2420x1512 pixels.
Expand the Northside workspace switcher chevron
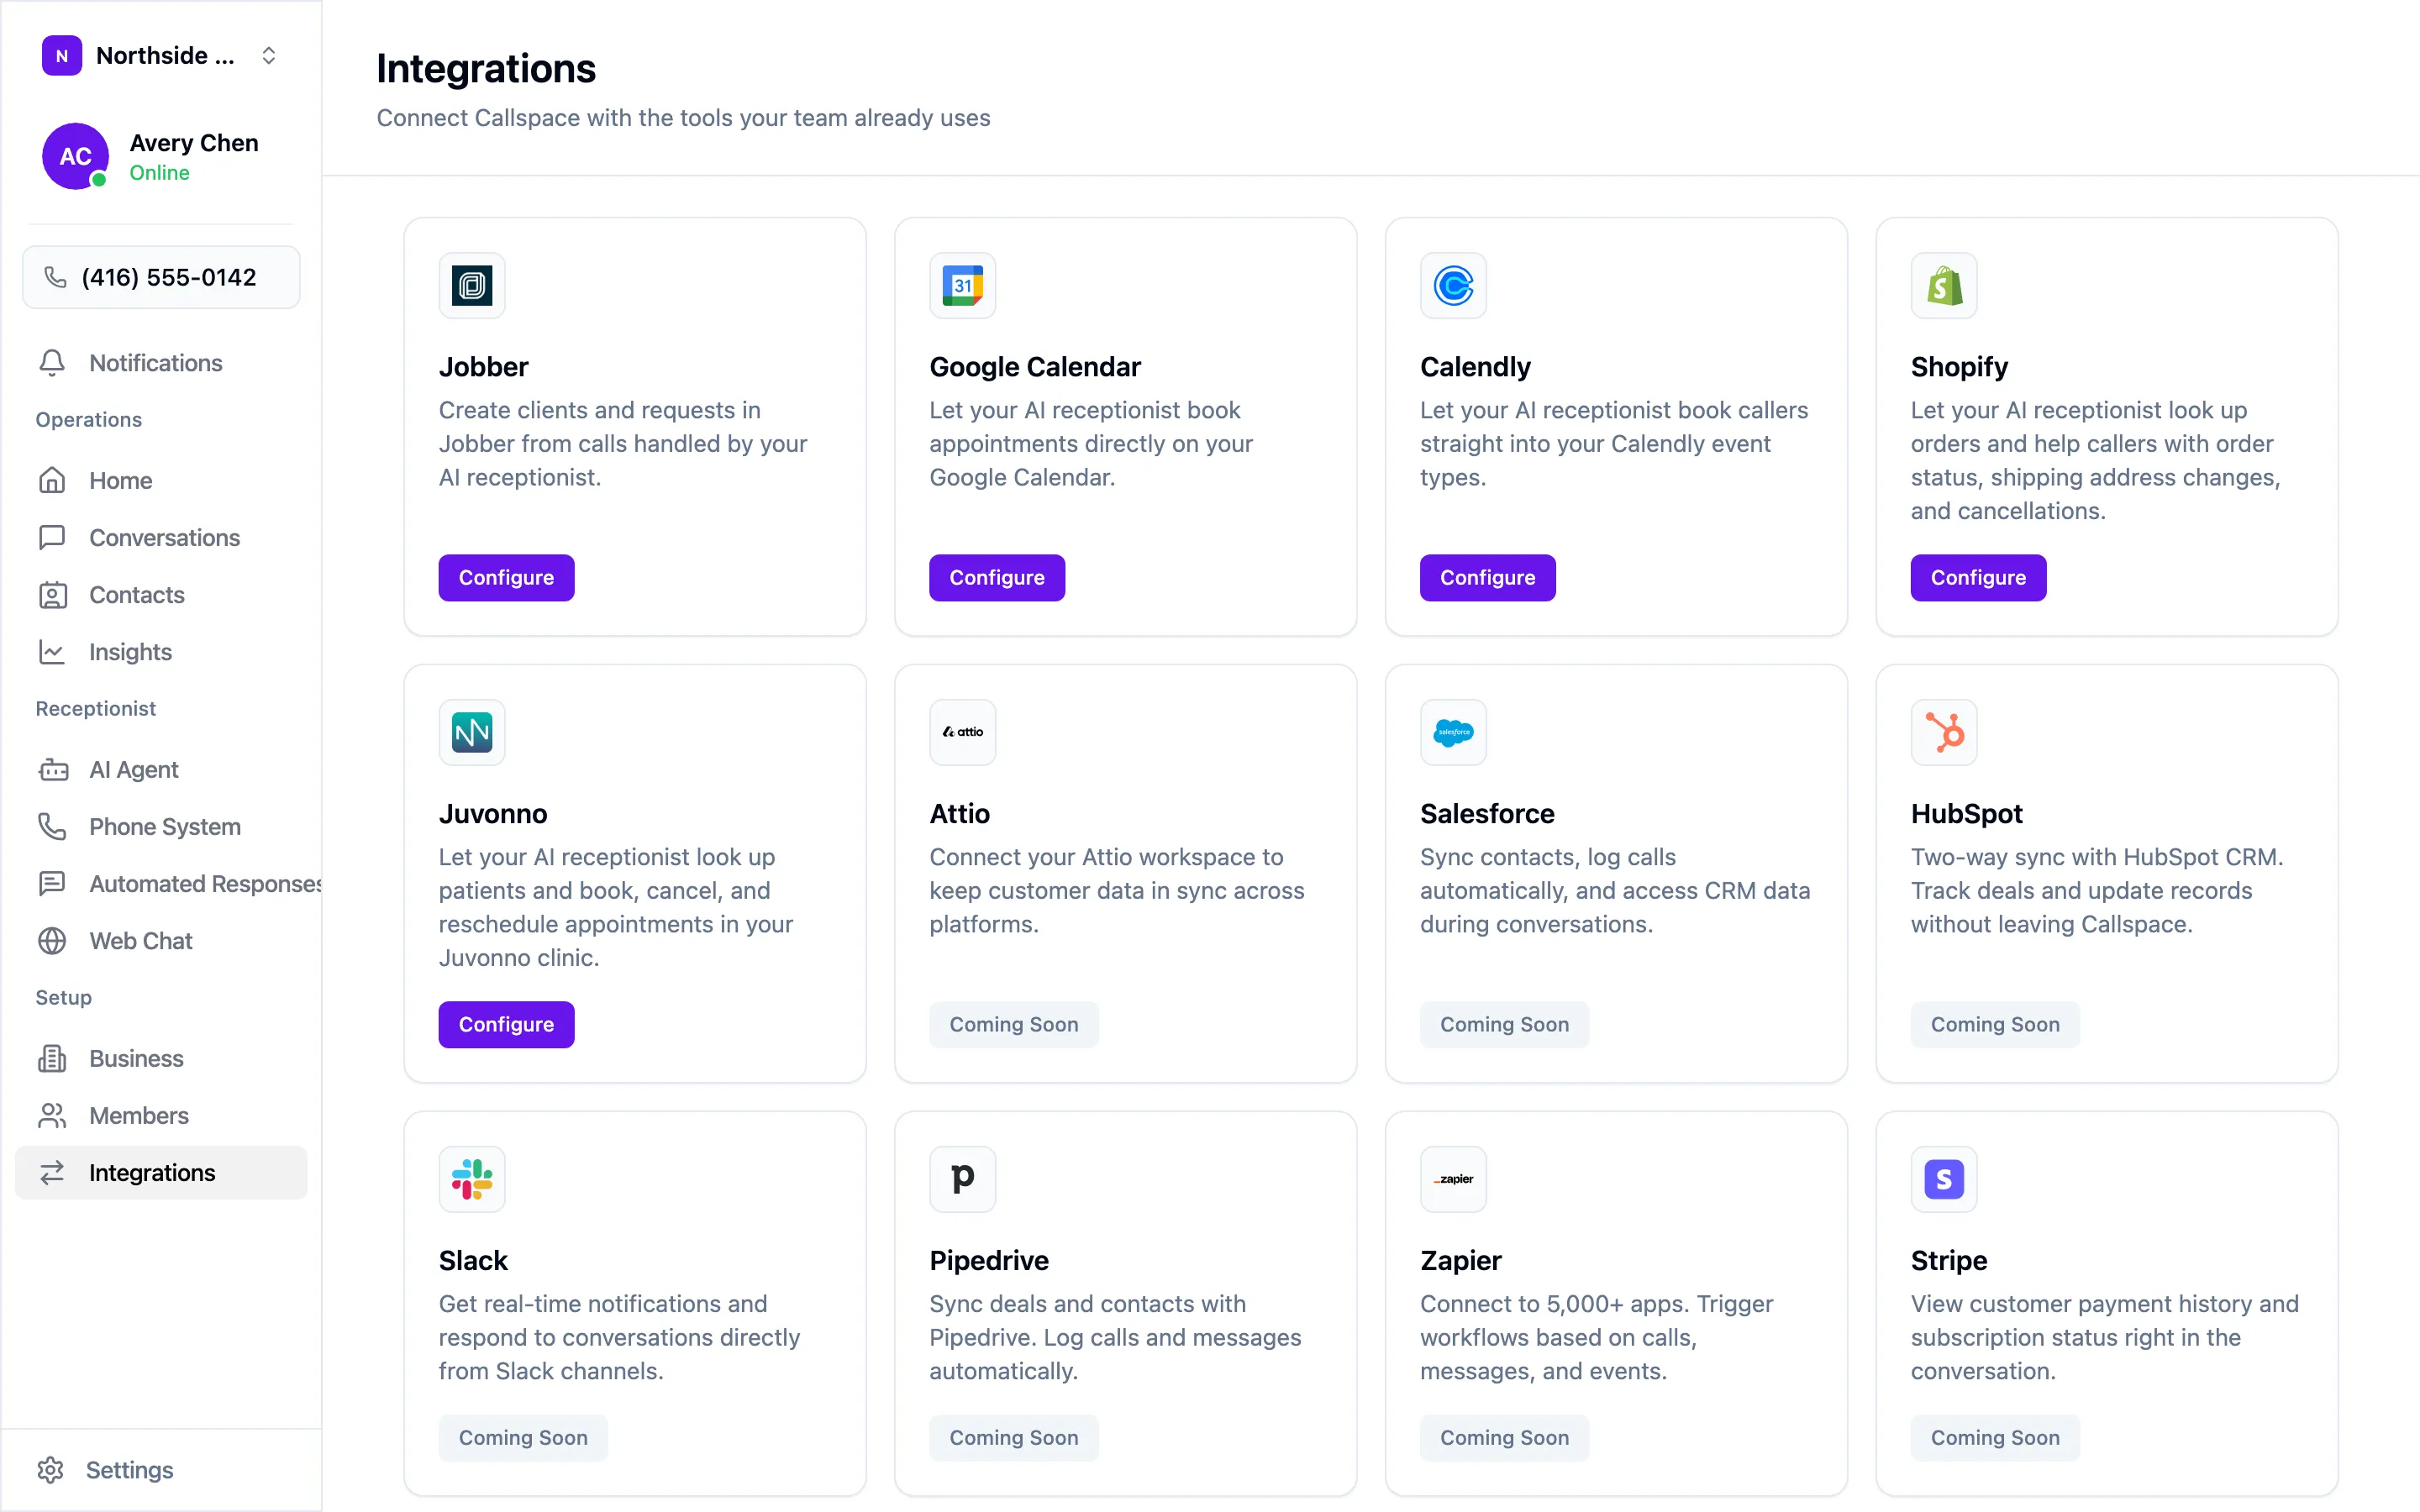[268, 56]
